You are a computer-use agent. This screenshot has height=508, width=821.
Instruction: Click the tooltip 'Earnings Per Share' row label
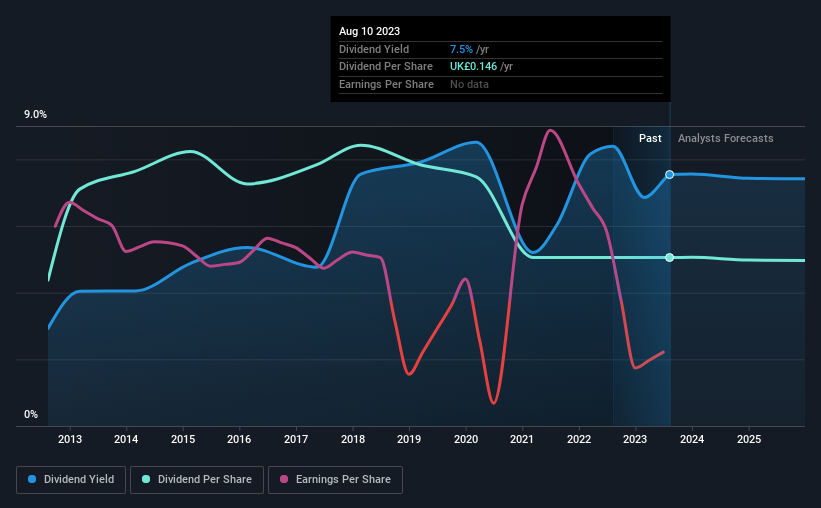[x=386, y=84]
